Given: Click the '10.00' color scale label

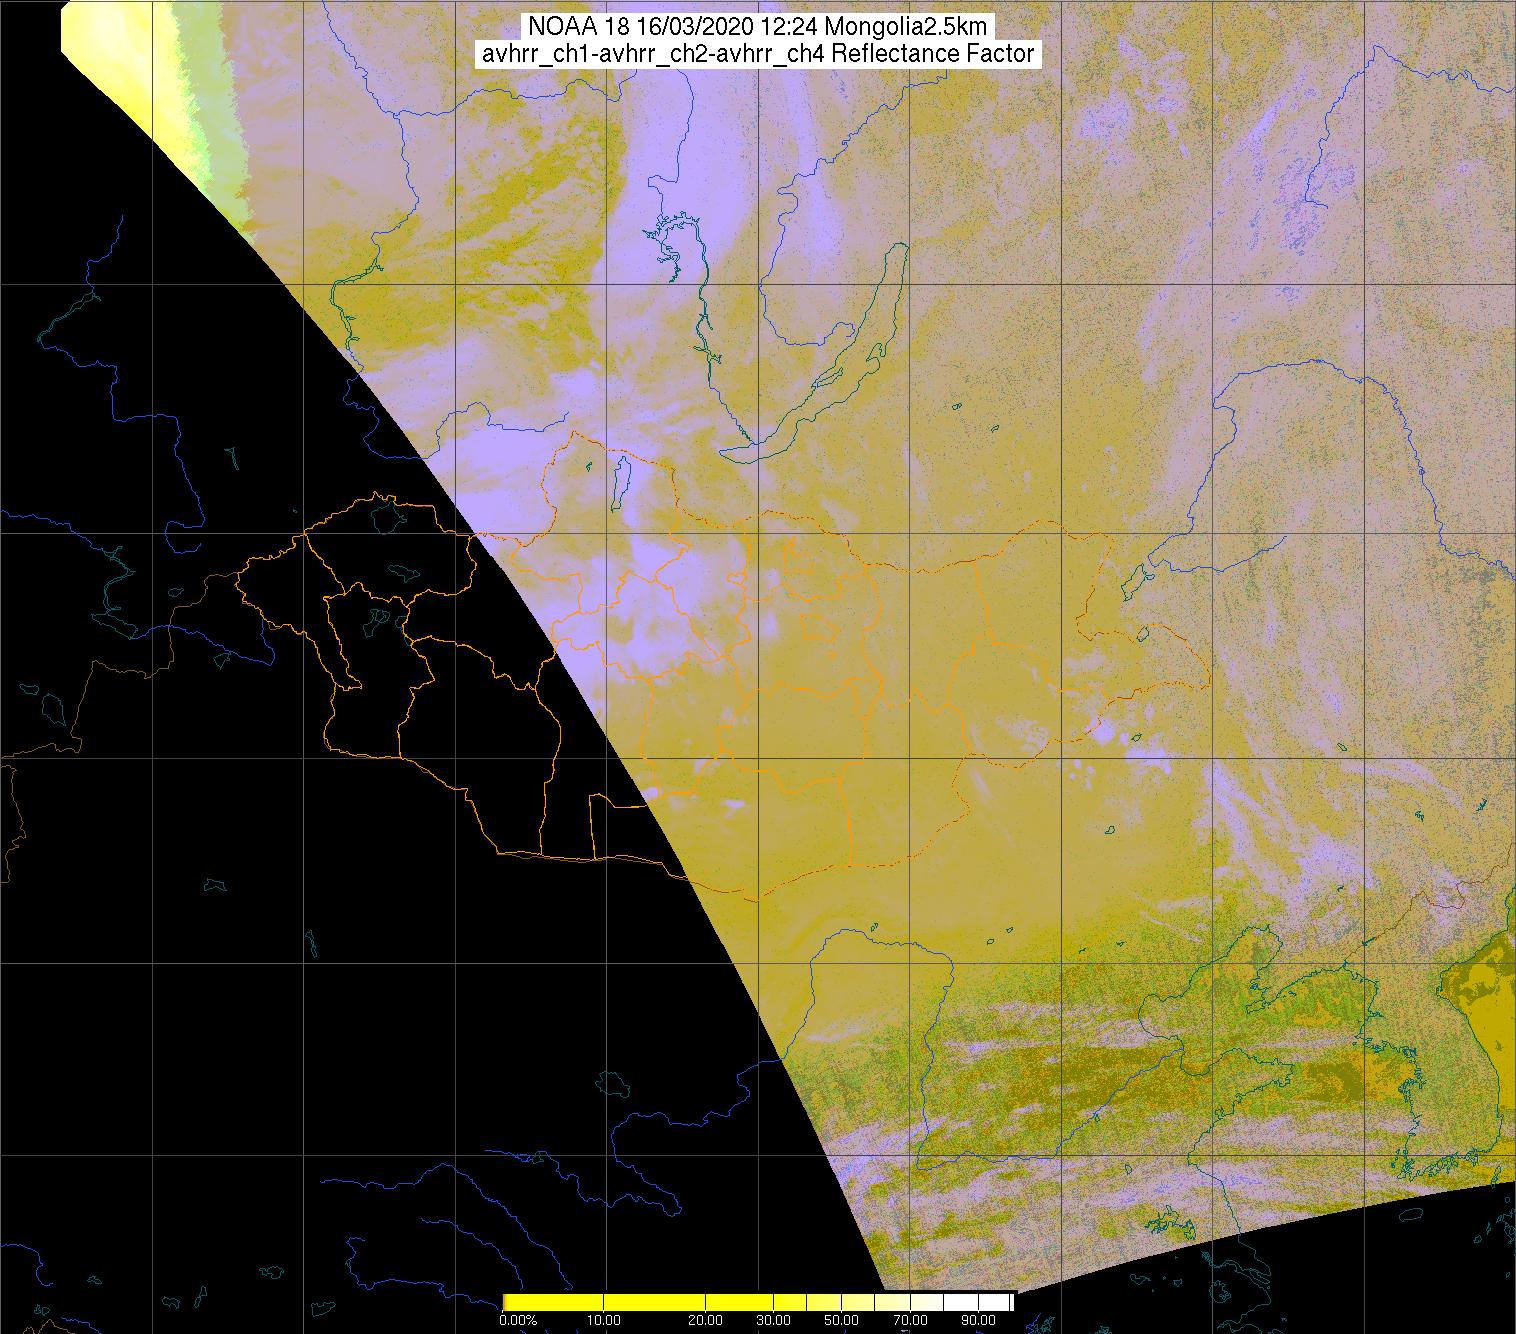Looking at the screenshot, I should coord(604,1321).
